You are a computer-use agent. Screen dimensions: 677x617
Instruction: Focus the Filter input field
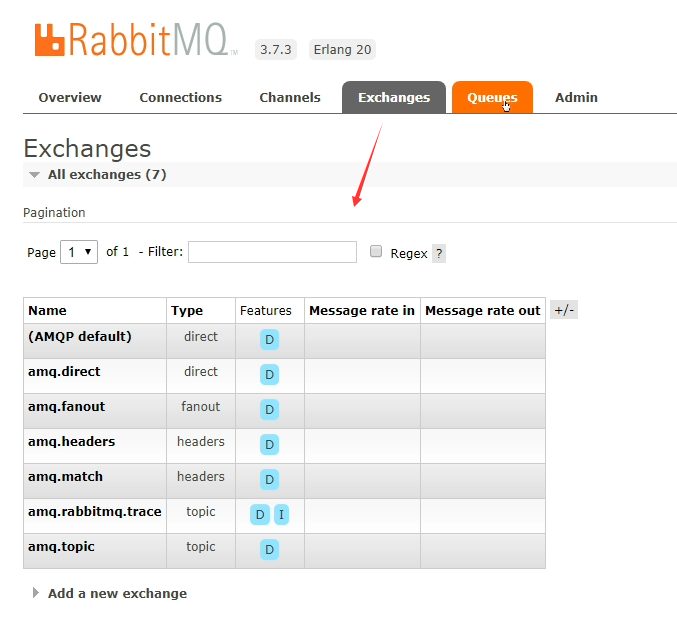point(272,252)
